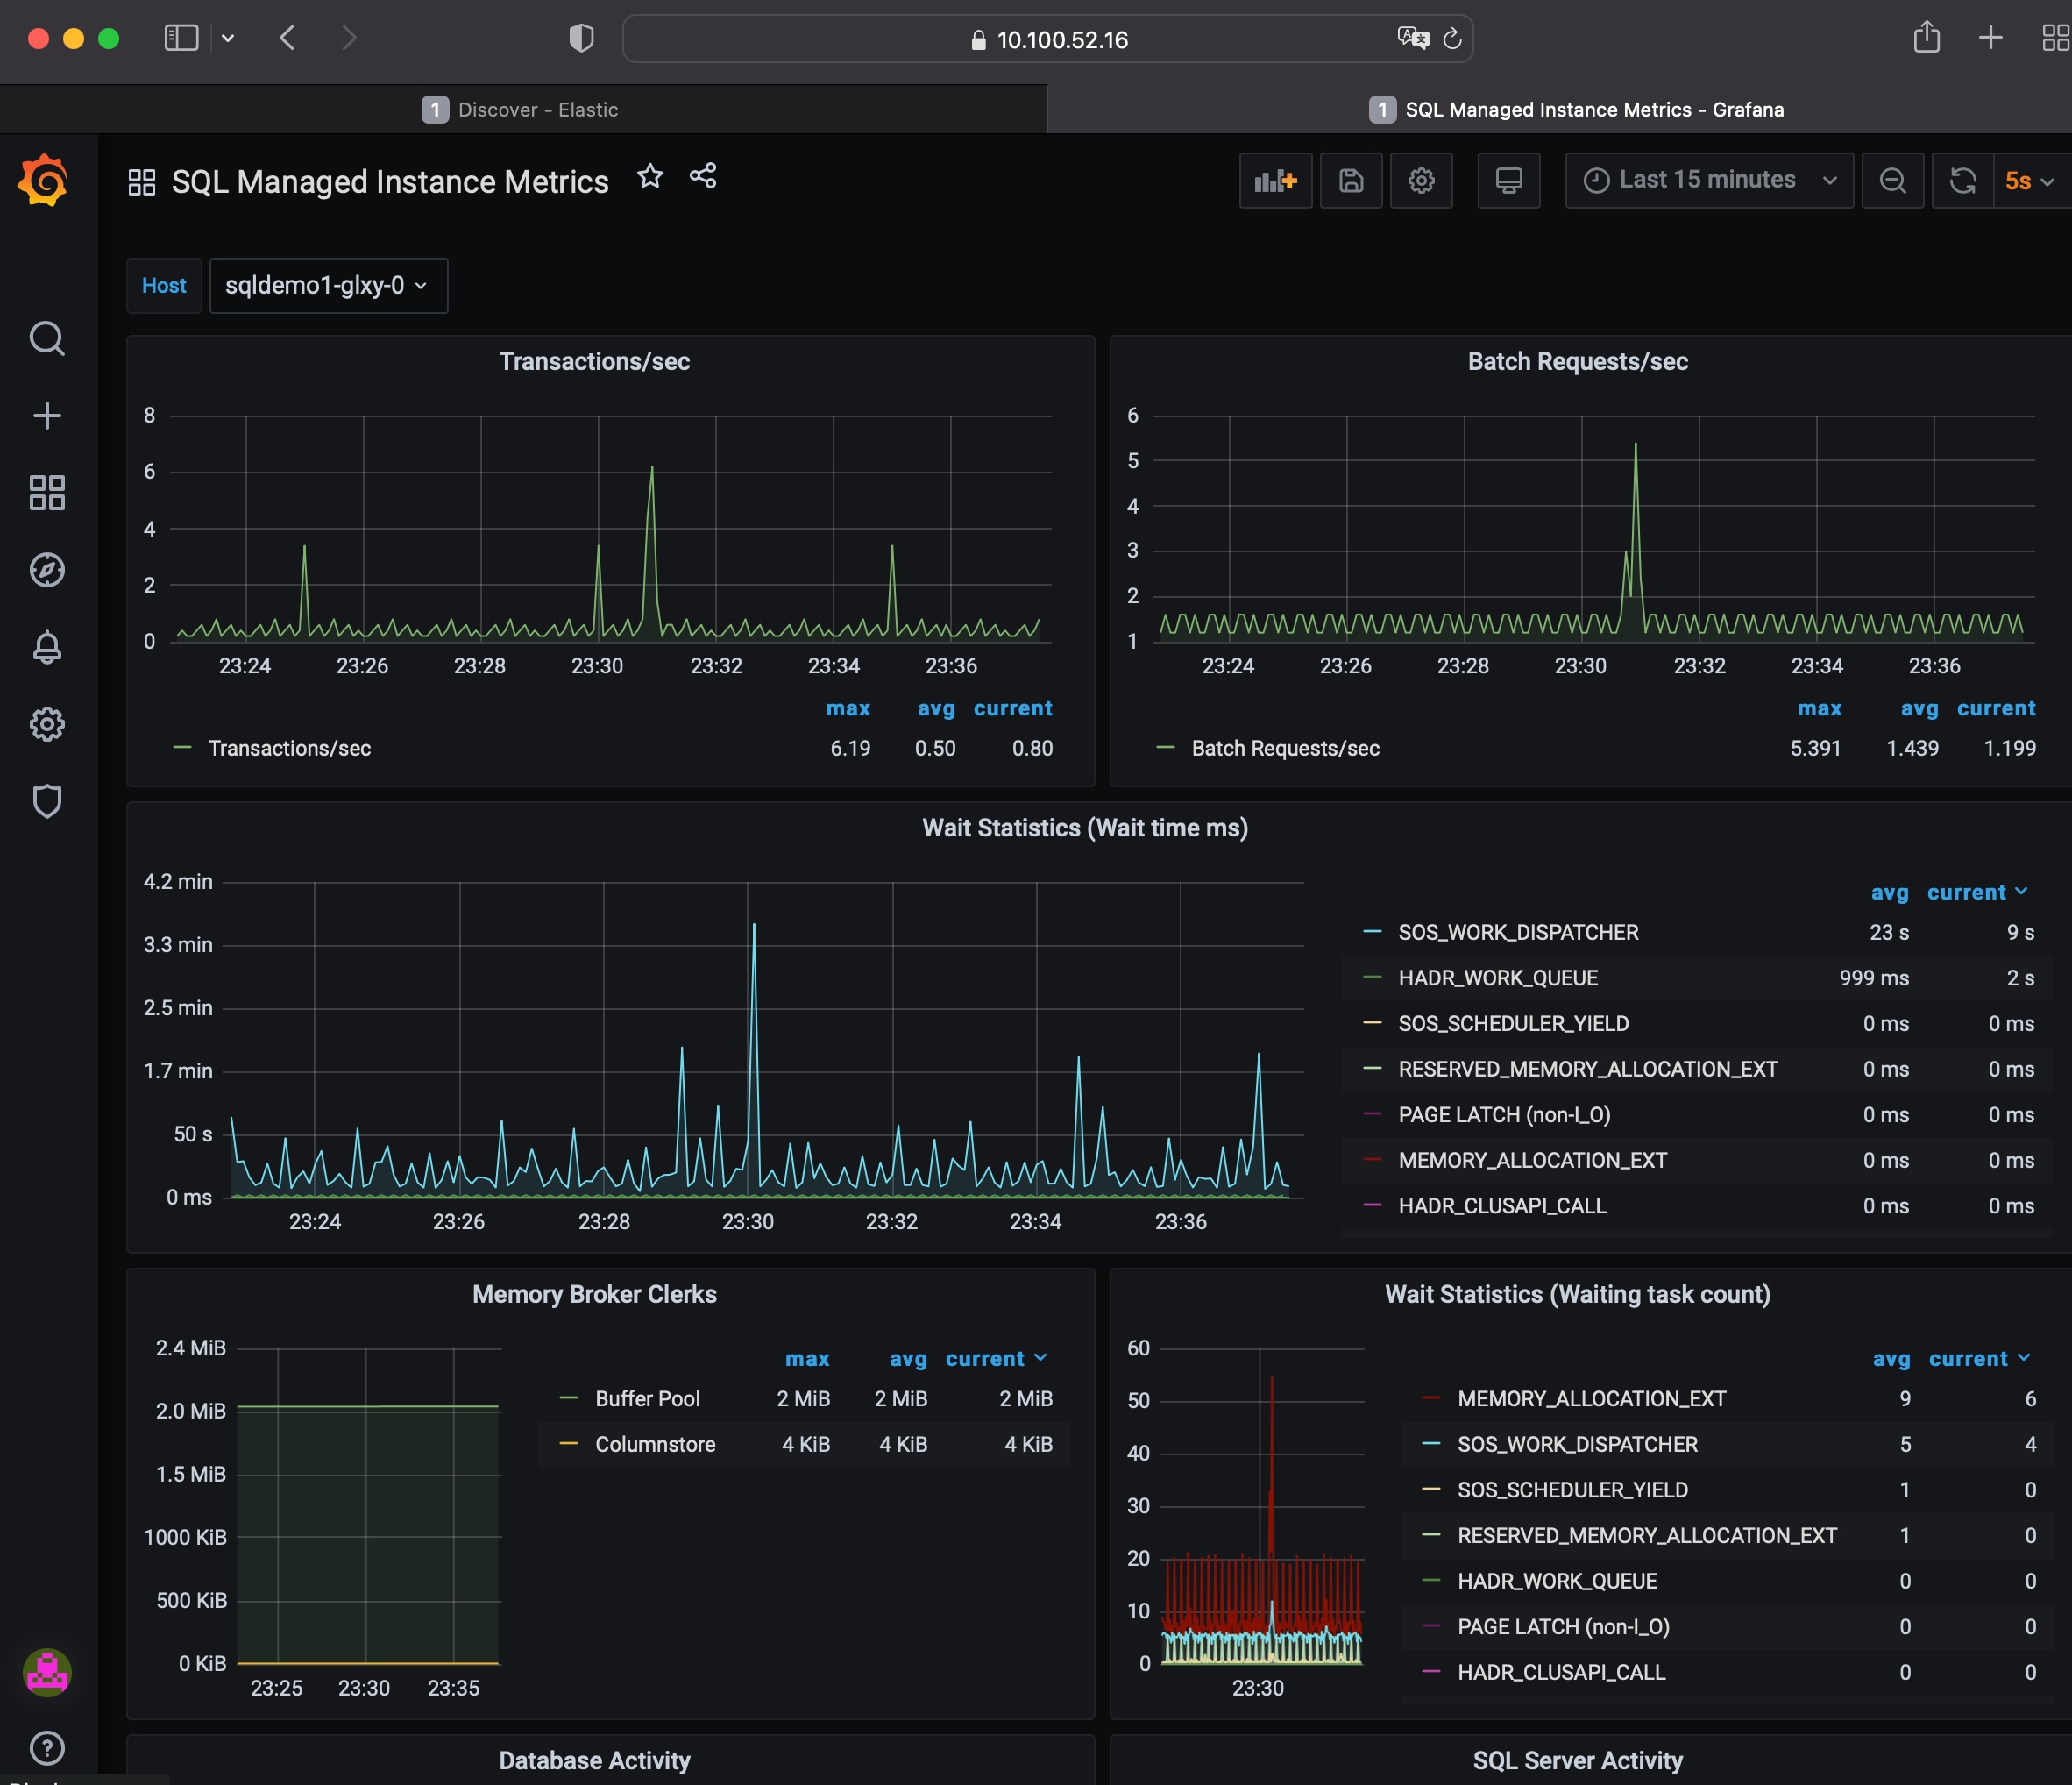This screenshot has width=2072, height=1785.
Task: Open the Dashboards grid icon in the sidebar
Action: (x=47, y=493)
